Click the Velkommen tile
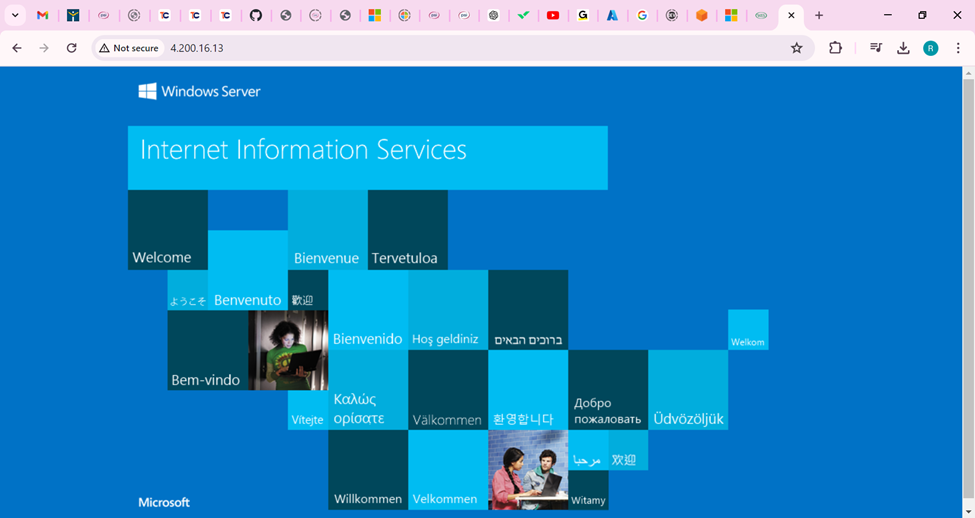This screenshot has height=518, width=975. tap(448, 469)
